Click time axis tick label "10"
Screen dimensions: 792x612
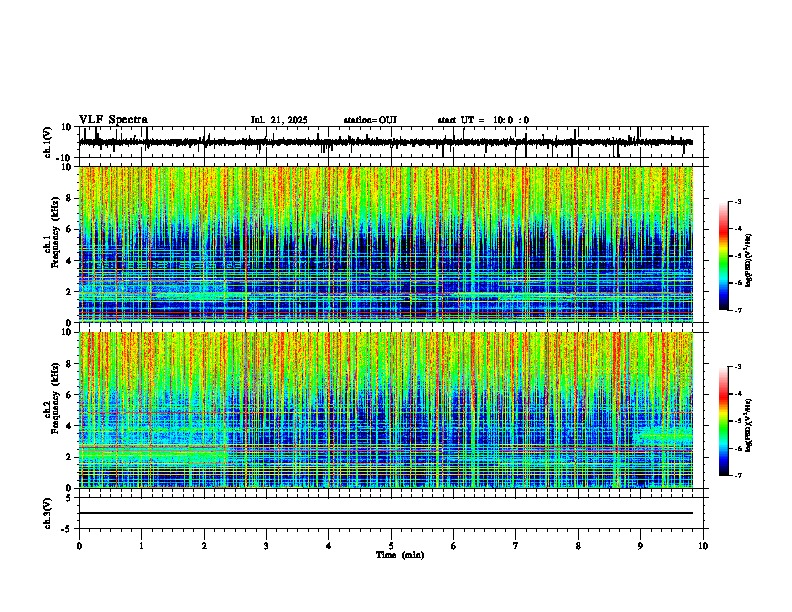[x=703, y=546]
